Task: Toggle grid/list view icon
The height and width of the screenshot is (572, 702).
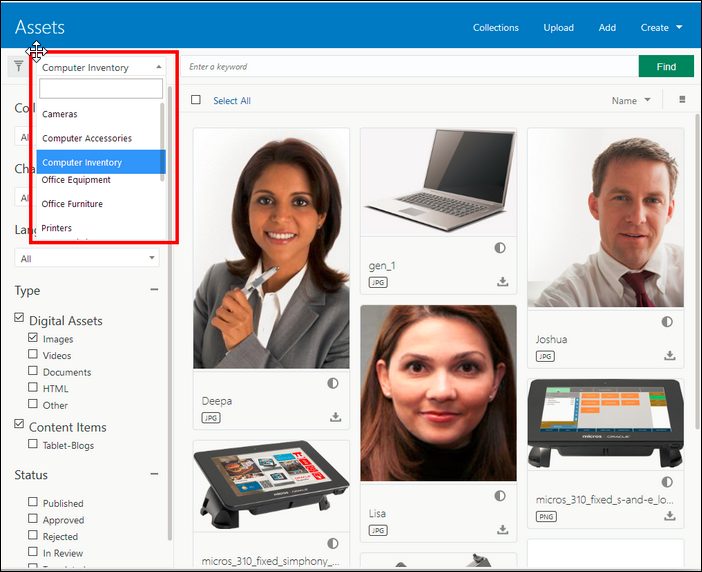Action: coord(682,99)
